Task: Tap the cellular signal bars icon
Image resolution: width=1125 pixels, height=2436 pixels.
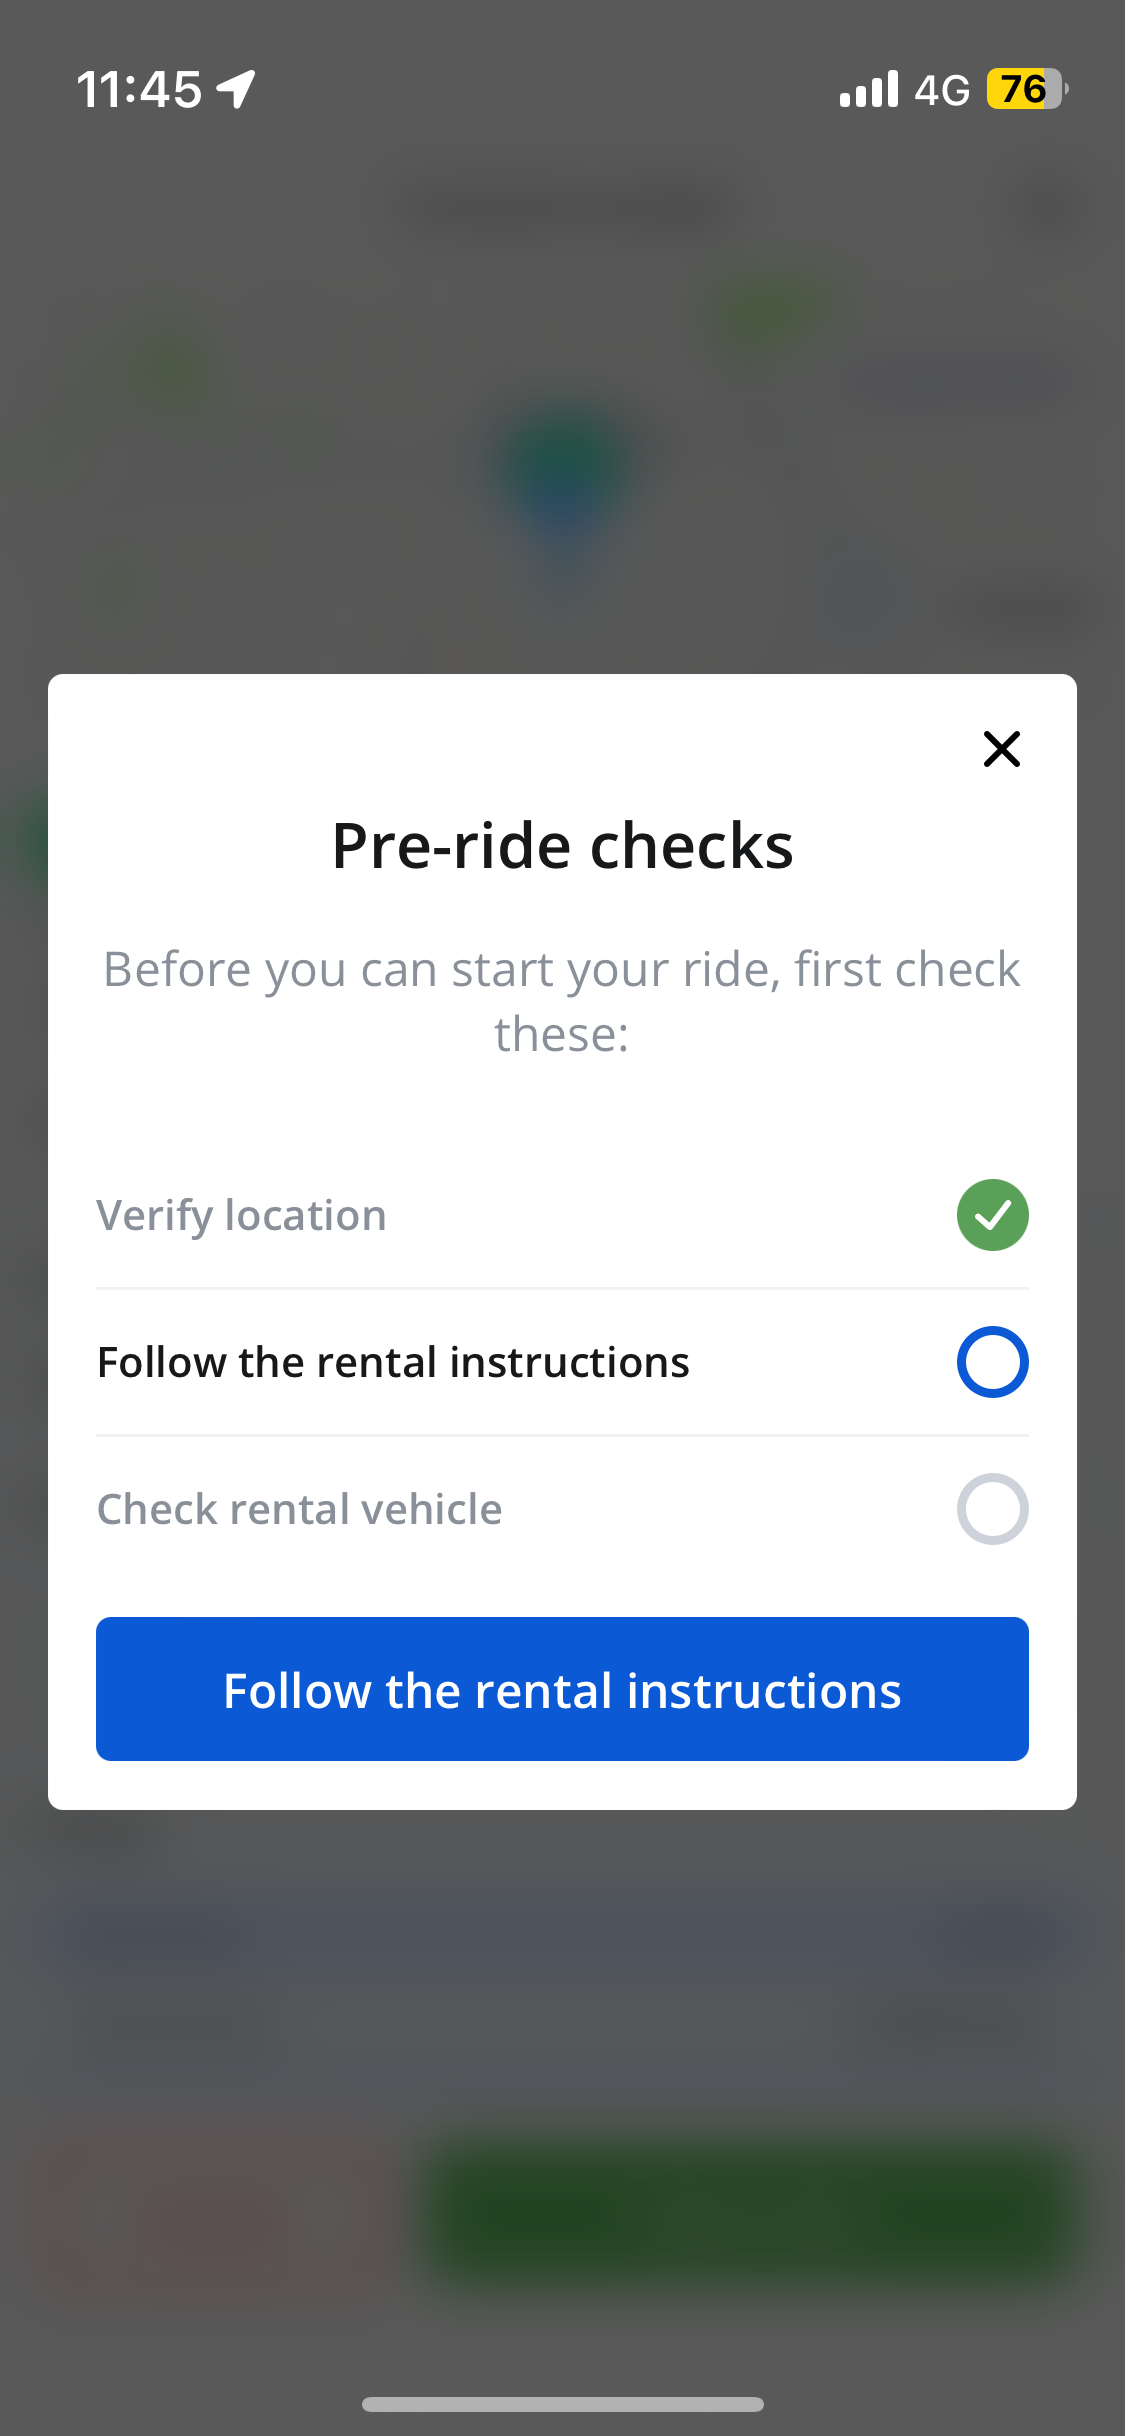Action: (869, 89)
